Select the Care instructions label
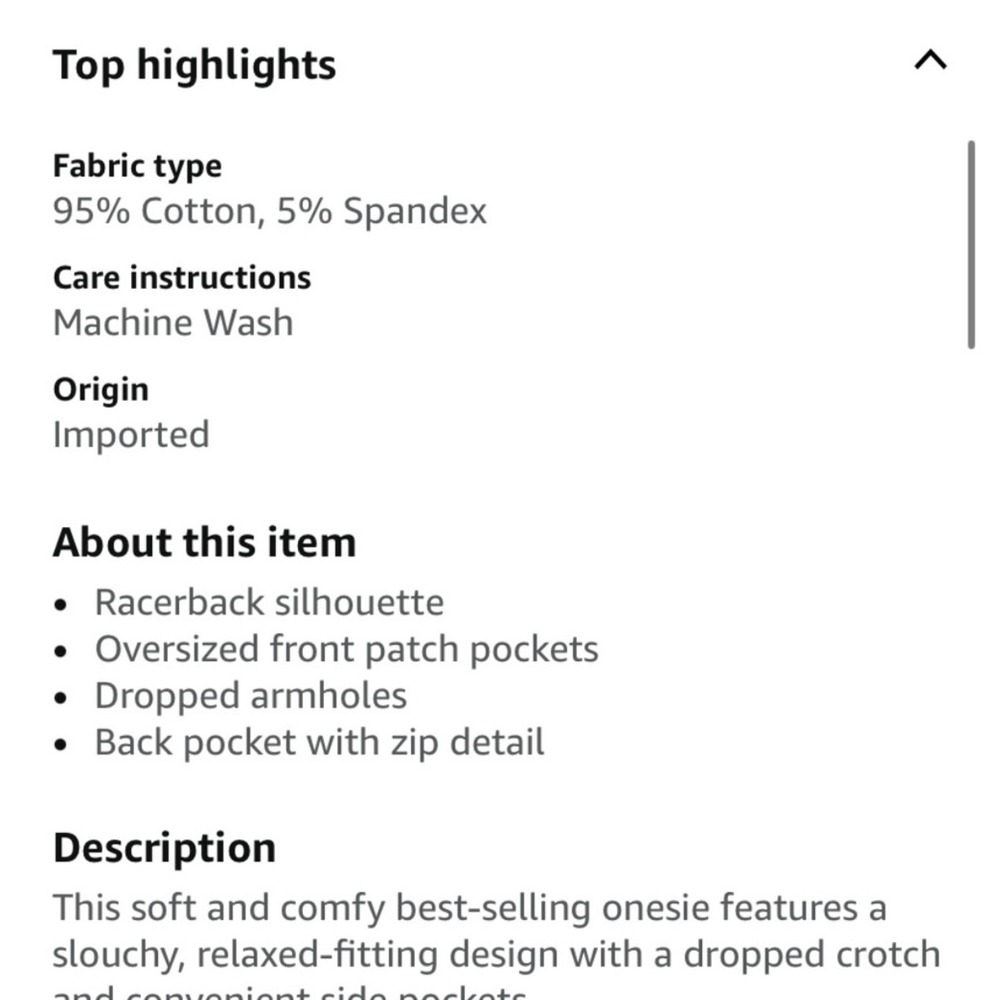Viewport: 1000px width, 1000px height. pyautogui.click(x=182, y=278)
